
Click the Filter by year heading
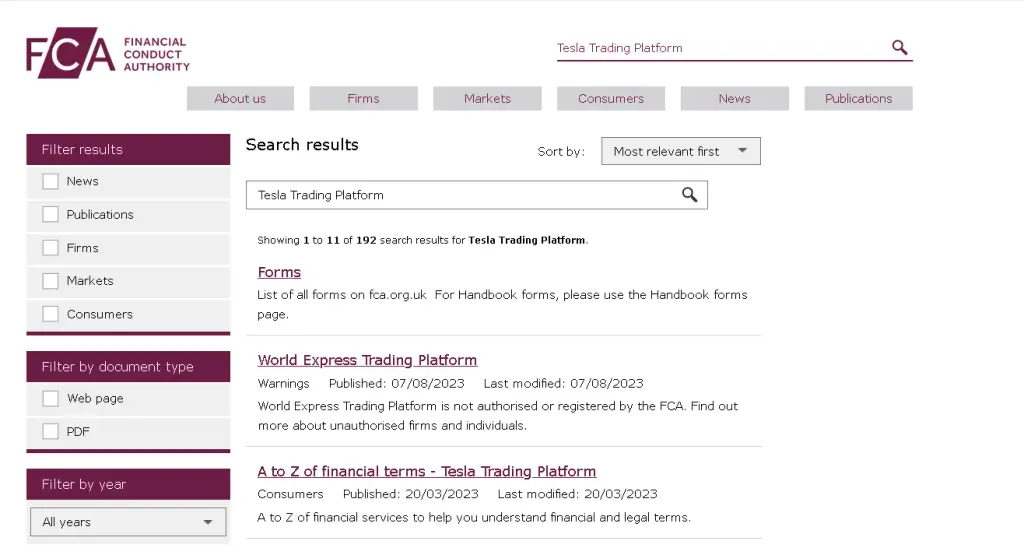pos(128,485)
